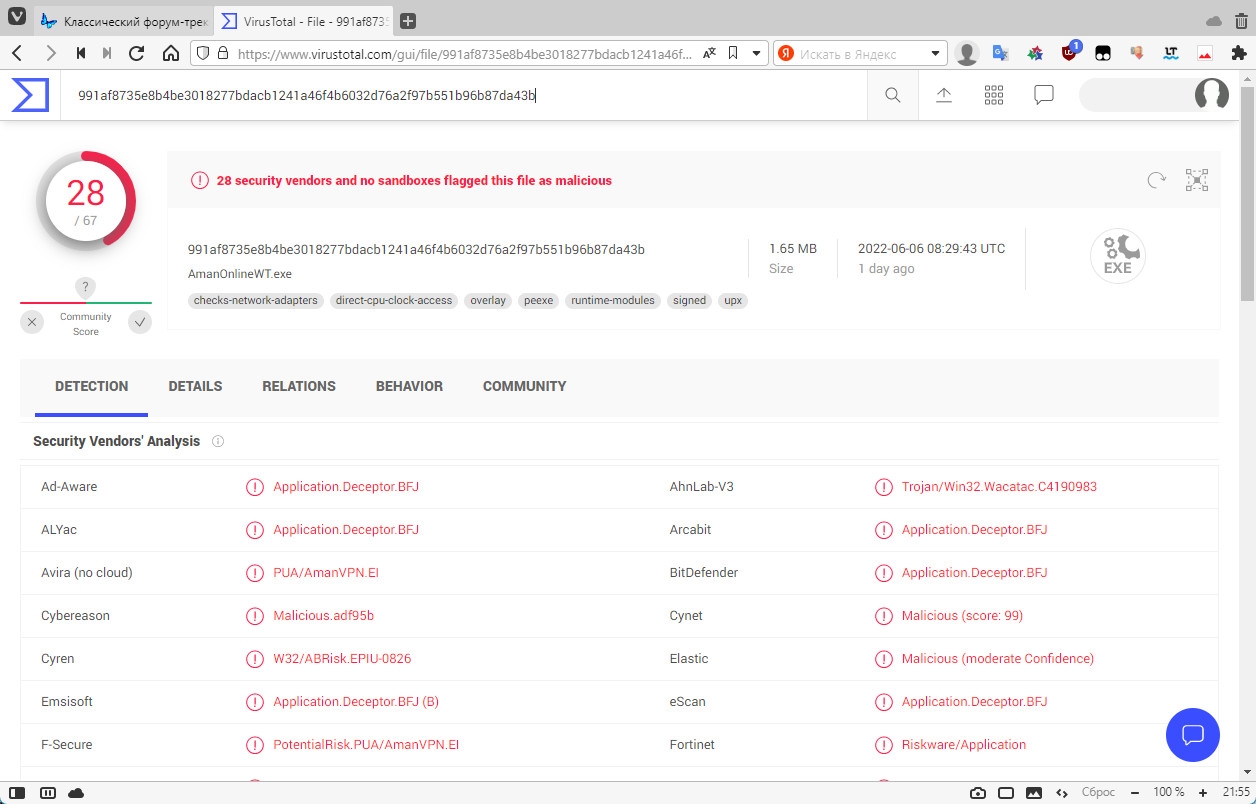
Task: Click the AmanOnlineWT.exe filename
Action: click(240, 273)
